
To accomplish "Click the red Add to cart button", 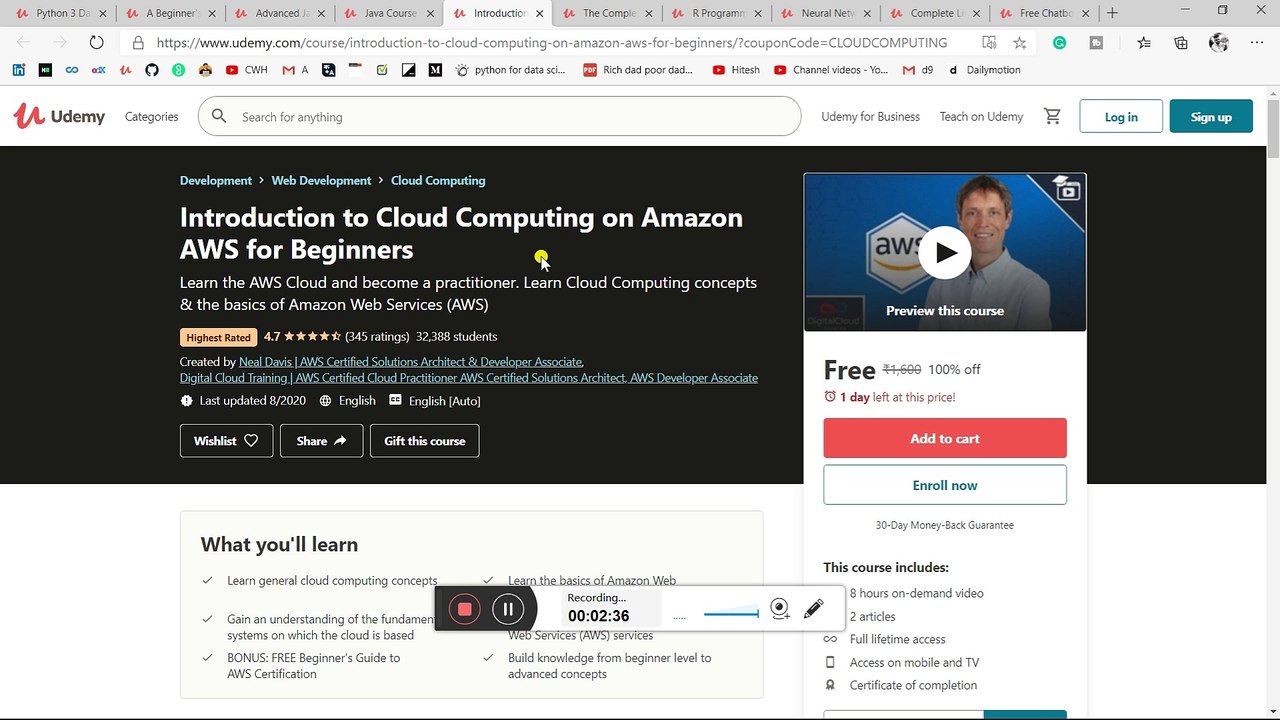I will coord(945,438).
